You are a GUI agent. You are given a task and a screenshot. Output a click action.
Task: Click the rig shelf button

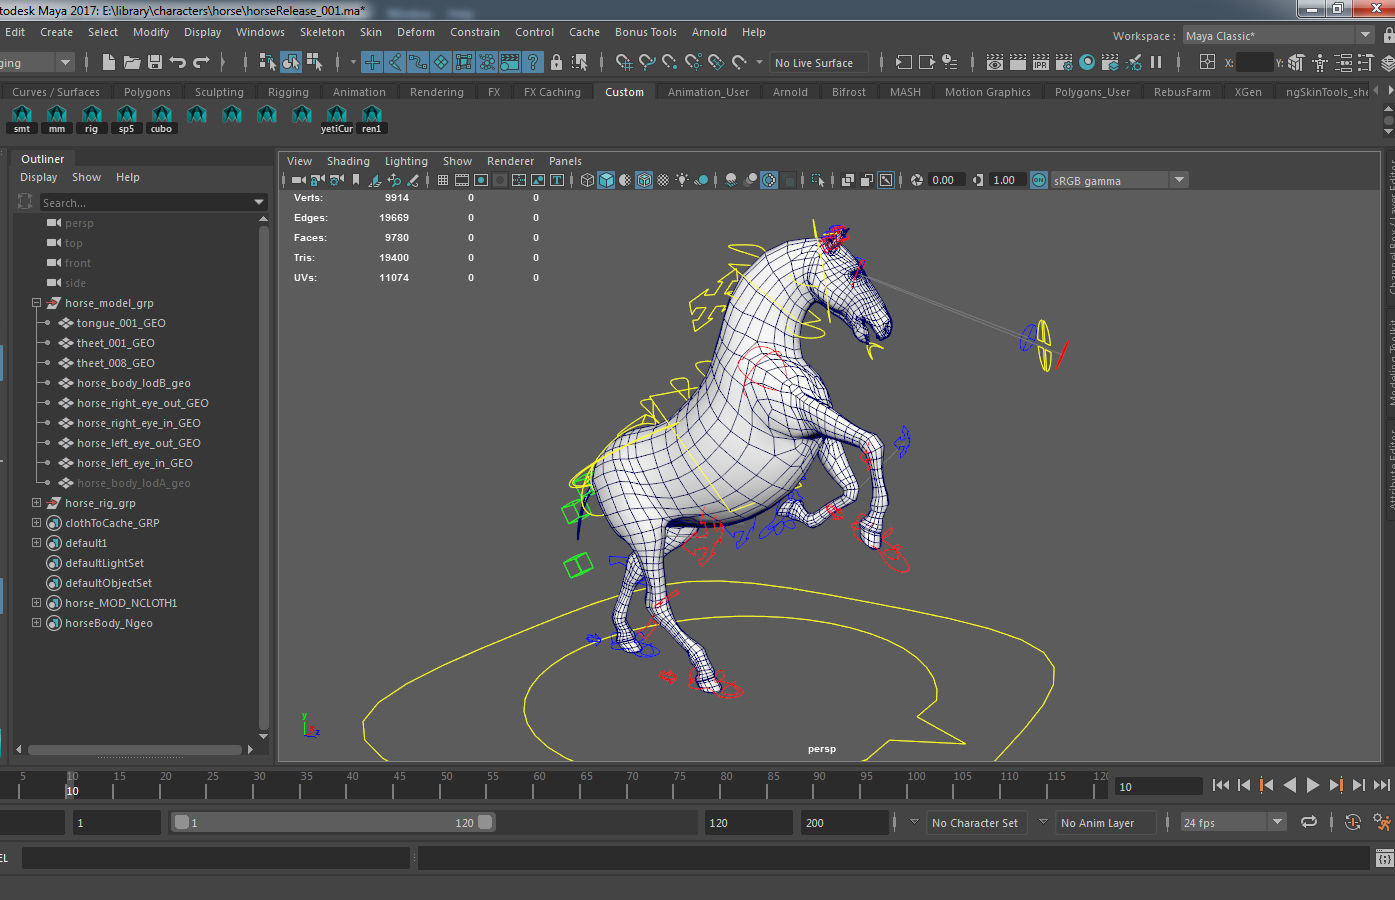pyautogui.click(x=92, y=119)
